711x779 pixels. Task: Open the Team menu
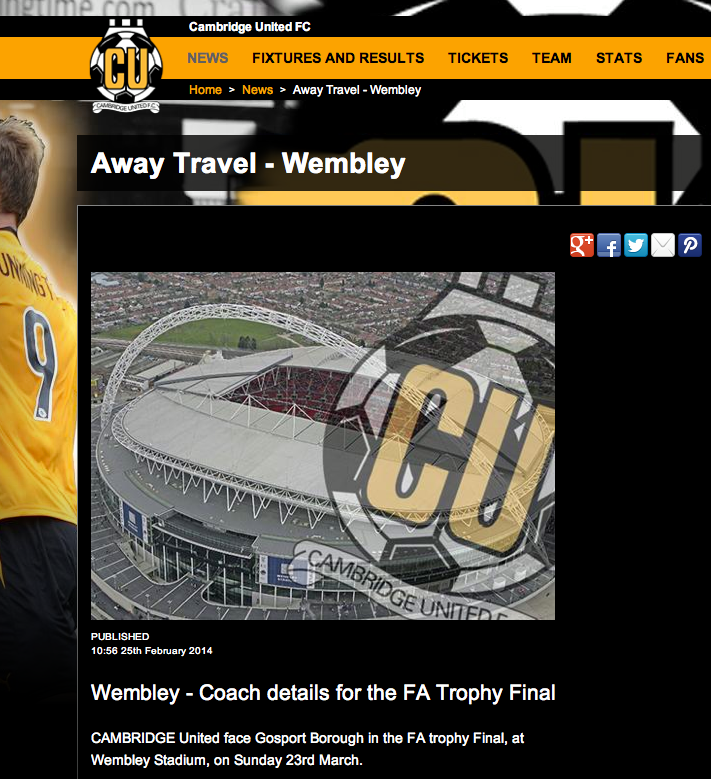(552, 58)
